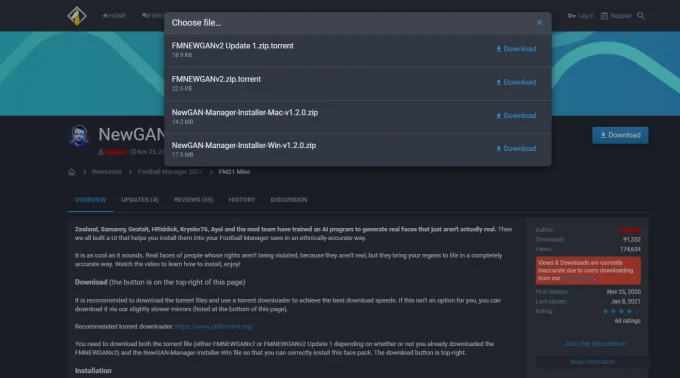Open the search magnifier icon
This screenshot has height=378, width=680.
(x=641, y=16)
